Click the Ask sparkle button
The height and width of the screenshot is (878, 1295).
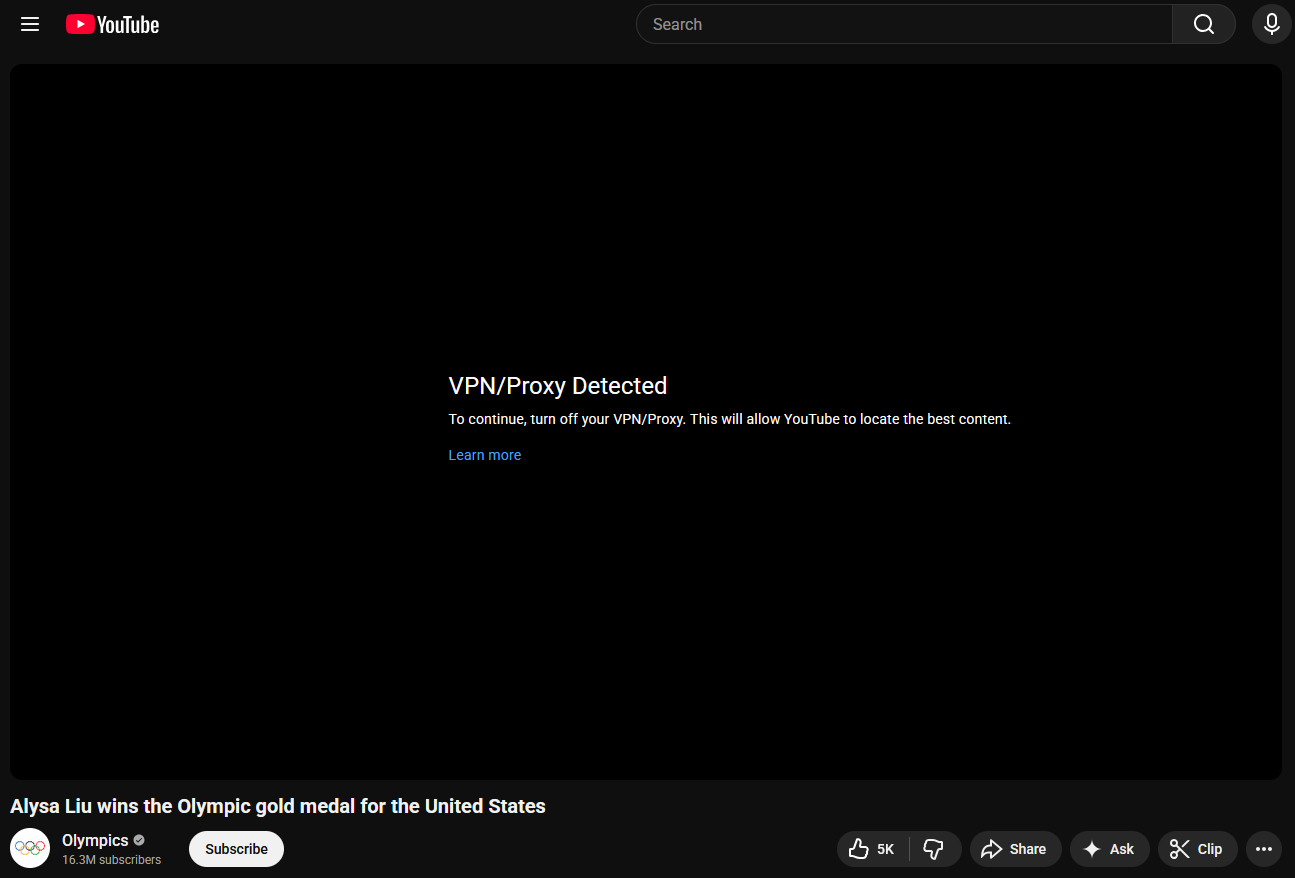(x=1109, y=849)
